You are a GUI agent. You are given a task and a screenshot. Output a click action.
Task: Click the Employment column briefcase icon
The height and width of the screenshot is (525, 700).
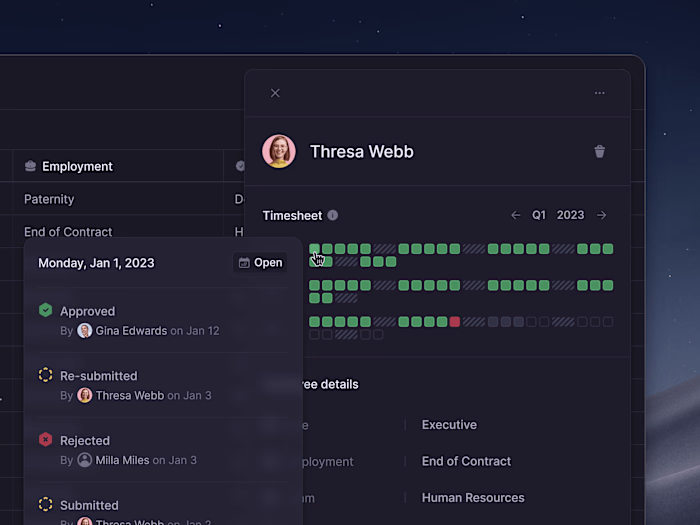(30, 166)
